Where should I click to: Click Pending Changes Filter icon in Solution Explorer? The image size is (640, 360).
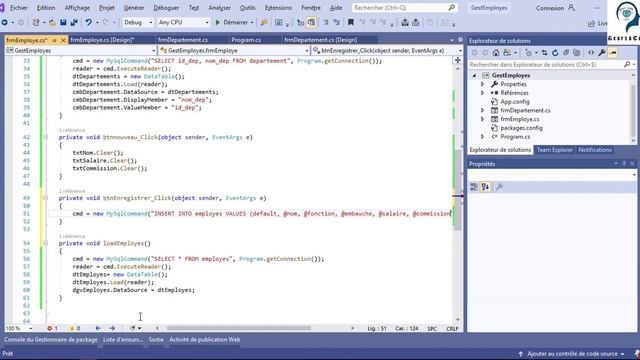529,53
